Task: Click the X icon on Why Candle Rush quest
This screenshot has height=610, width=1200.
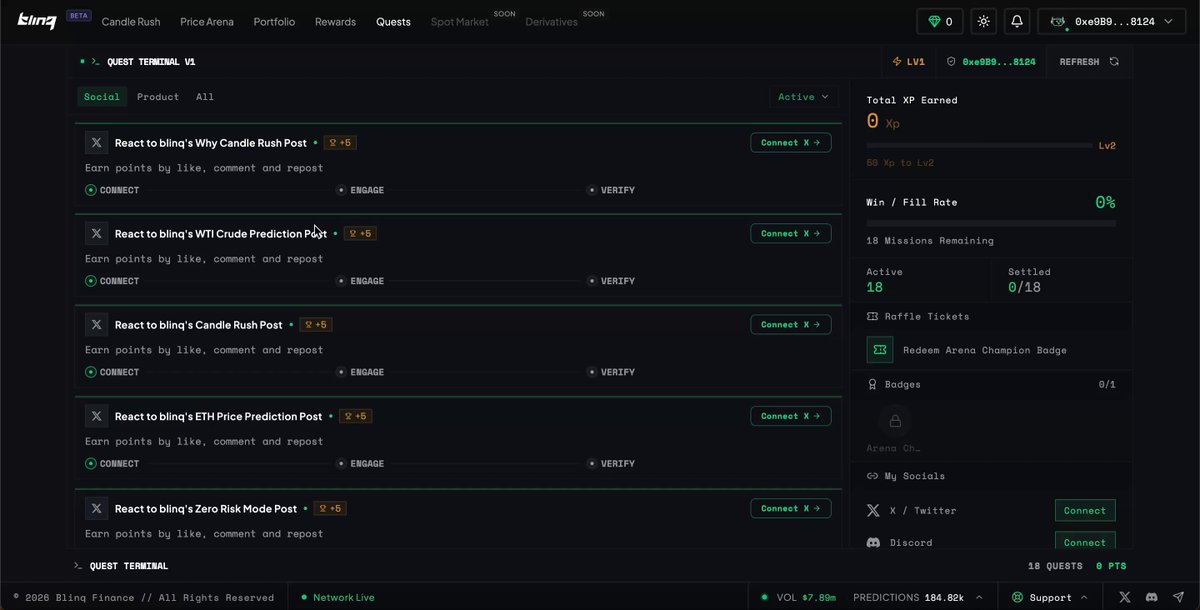Action: click(96, 142)
